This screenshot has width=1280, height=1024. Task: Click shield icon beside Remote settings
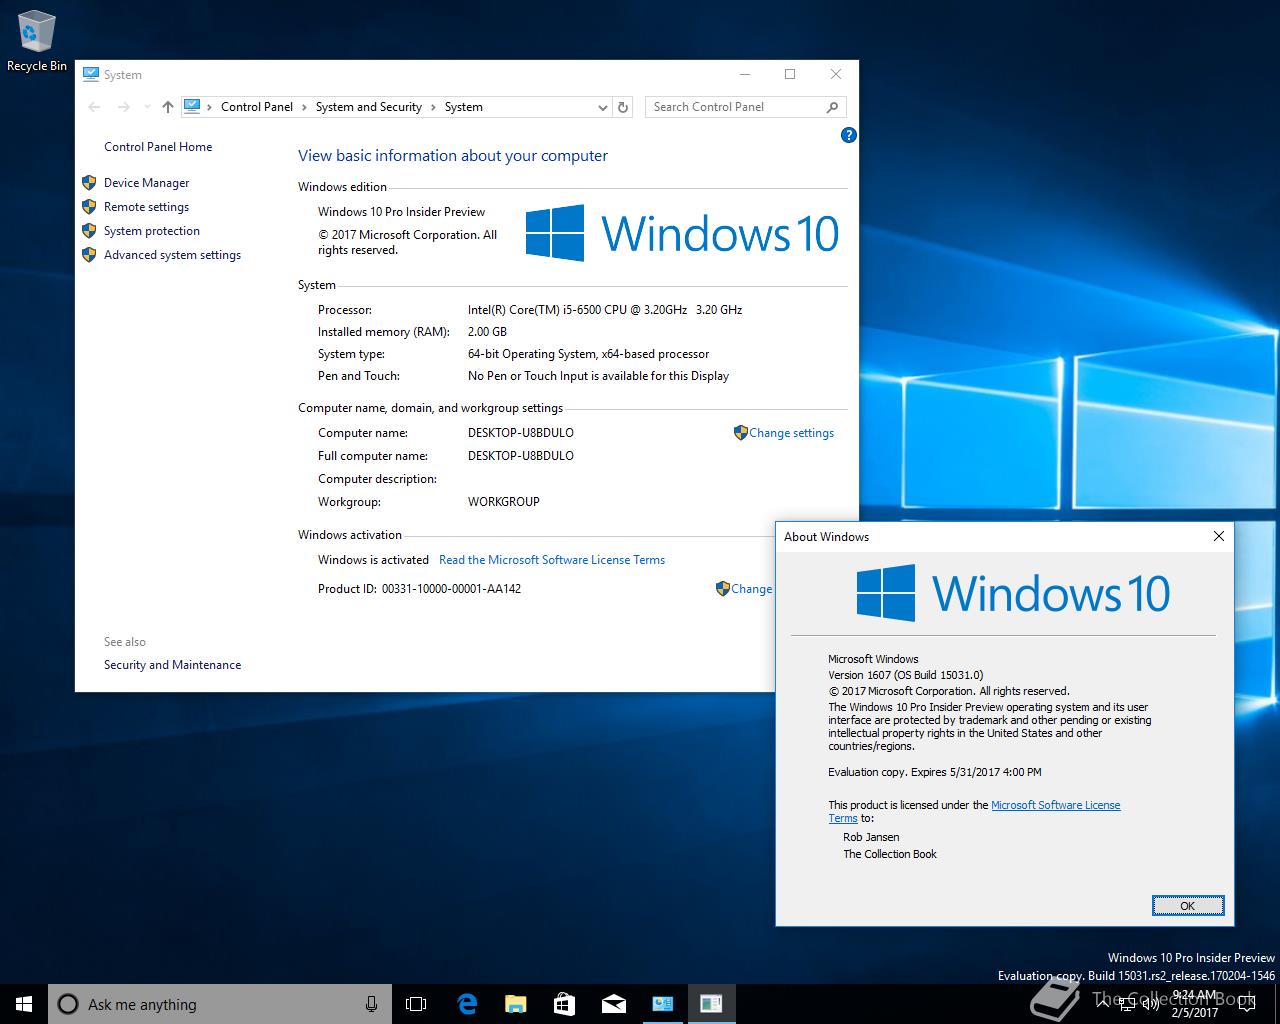coord(89,206)
